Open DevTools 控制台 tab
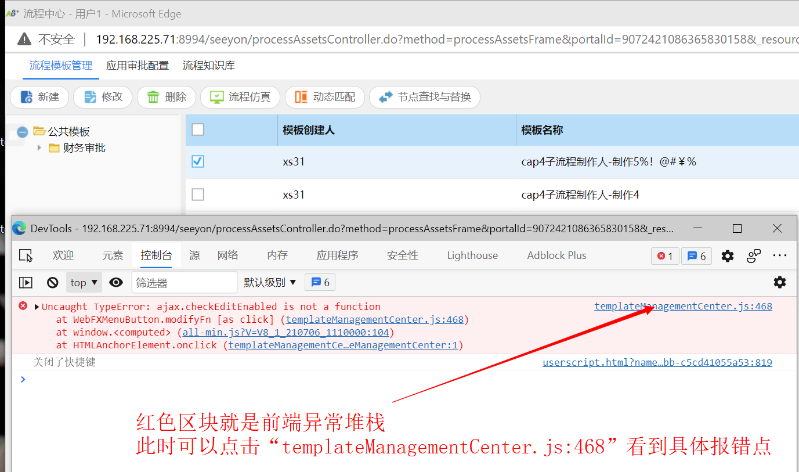Image resolution: width=799 pixels, height=472 pixels. [156, 255]
